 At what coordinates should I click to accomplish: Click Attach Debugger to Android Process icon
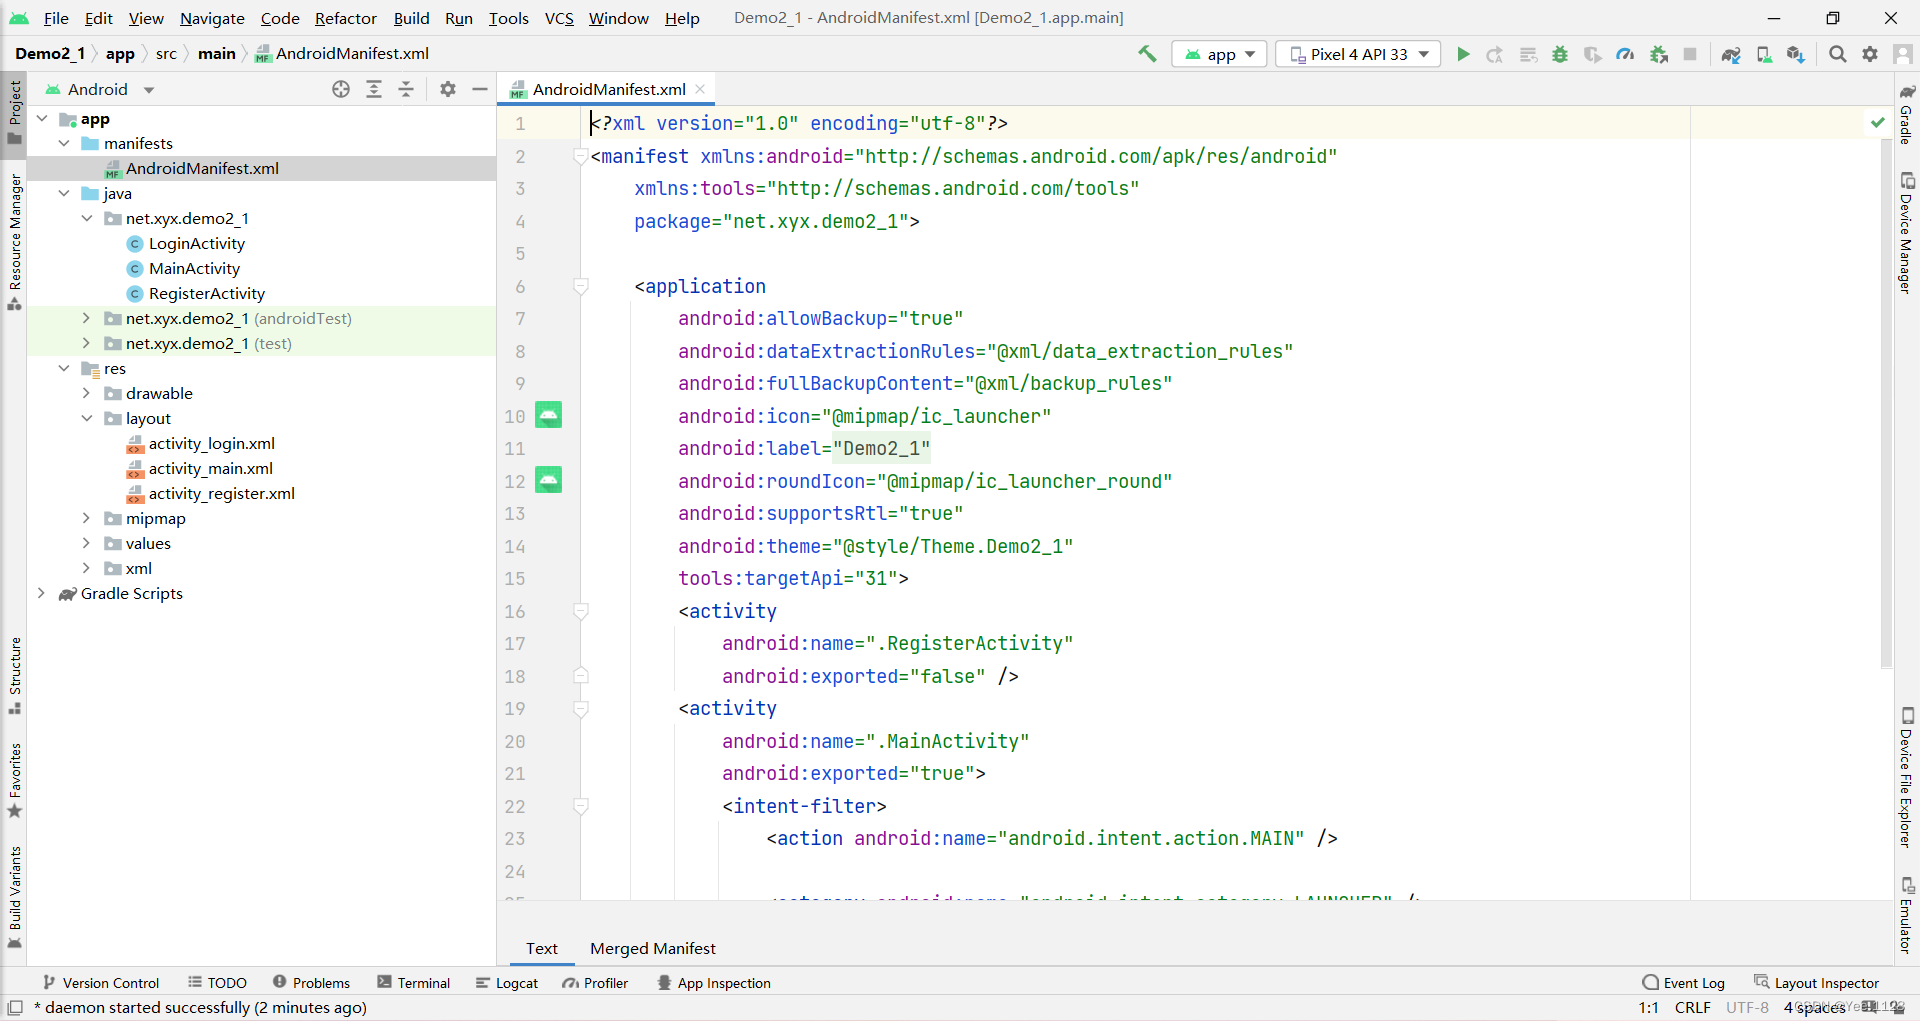1659,54
